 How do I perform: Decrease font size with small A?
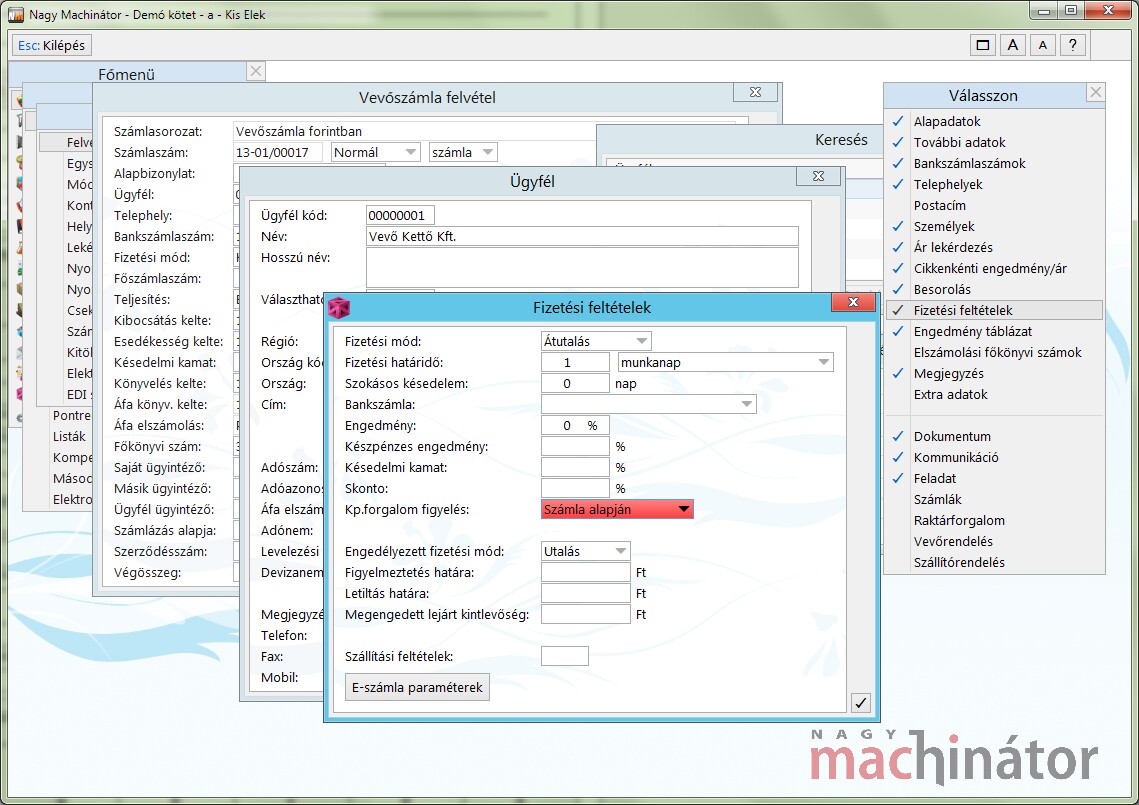[x=1043, y=45]
